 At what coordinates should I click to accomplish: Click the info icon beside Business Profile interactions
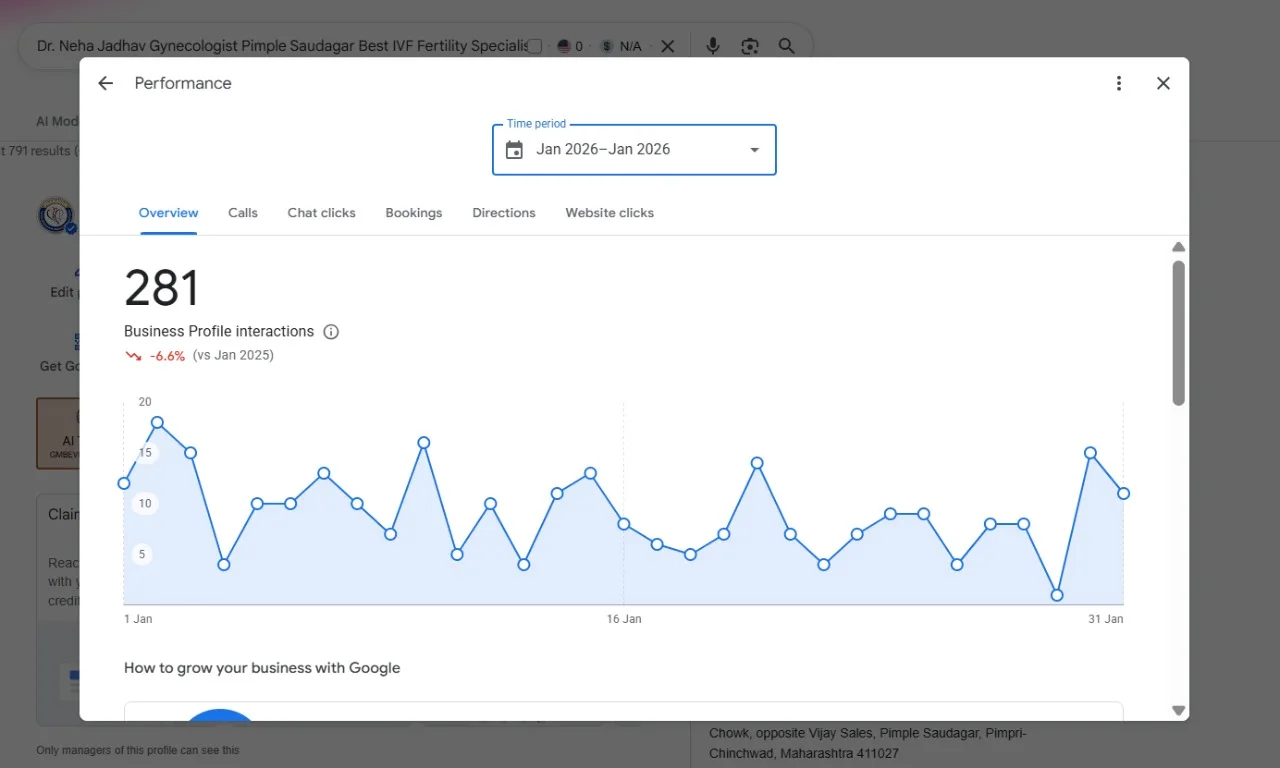331,332
